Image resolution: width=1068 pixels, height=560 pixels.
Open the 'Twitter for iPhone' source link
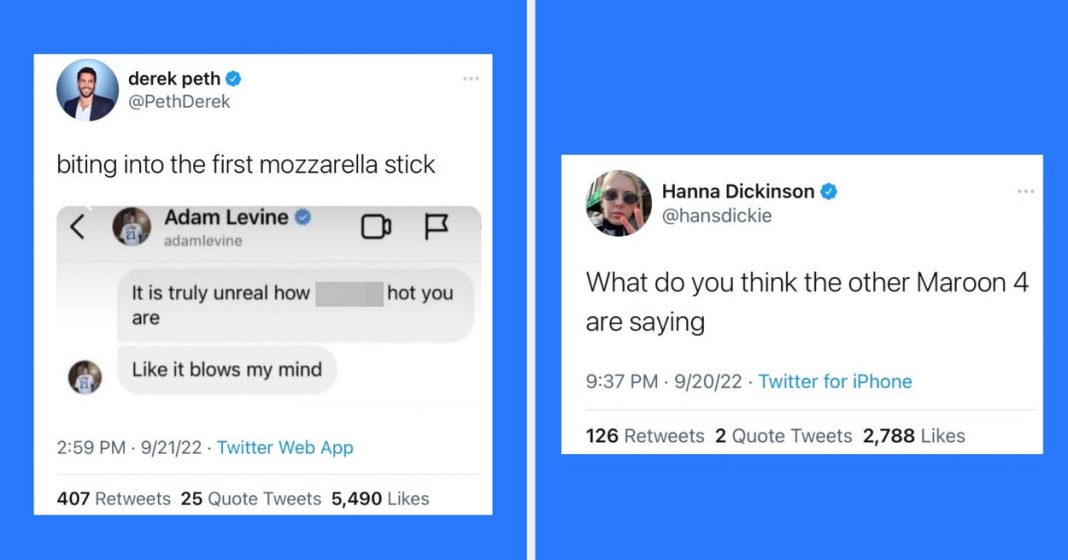click(x=835, y=382)
